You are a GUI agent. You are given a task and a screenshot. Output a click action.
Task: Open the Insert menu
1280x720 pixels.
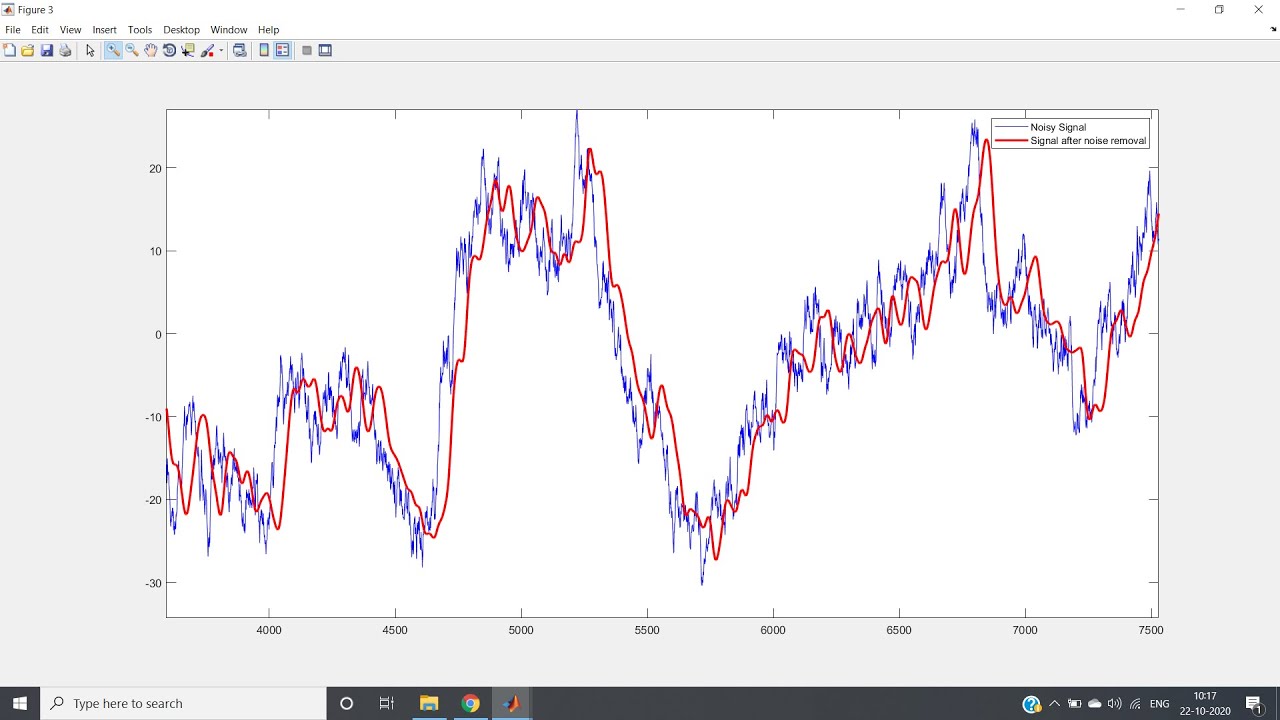[104, 30]
